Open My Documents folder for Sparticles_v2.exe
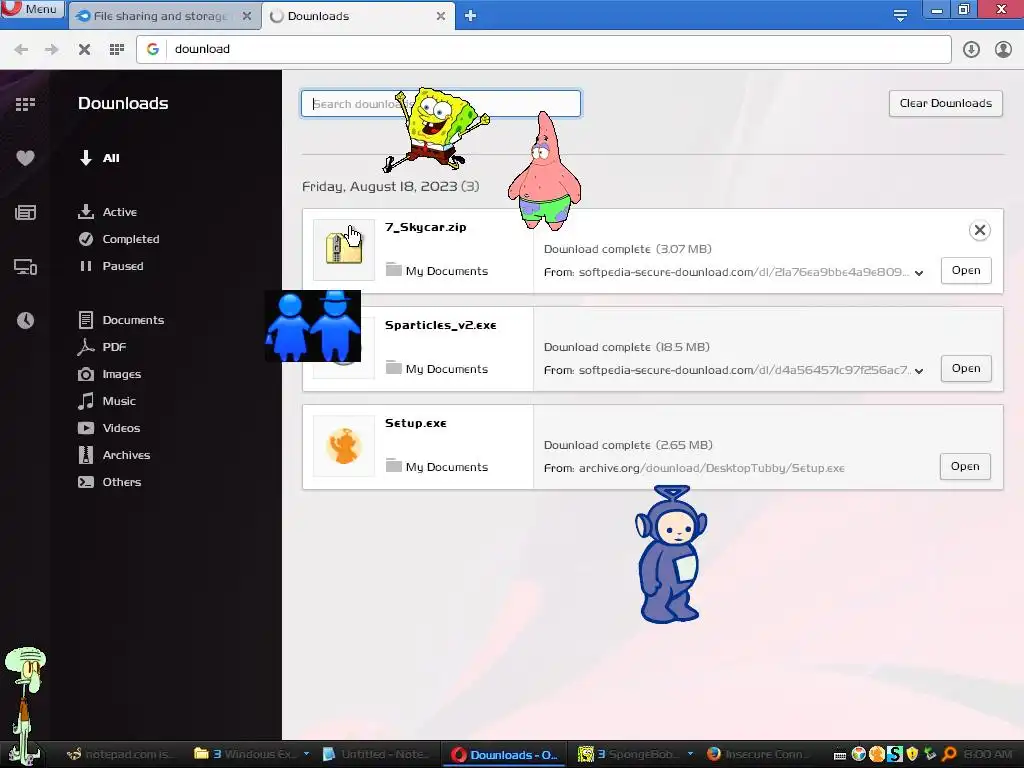 pyautogui.click(x=437, y=368)
